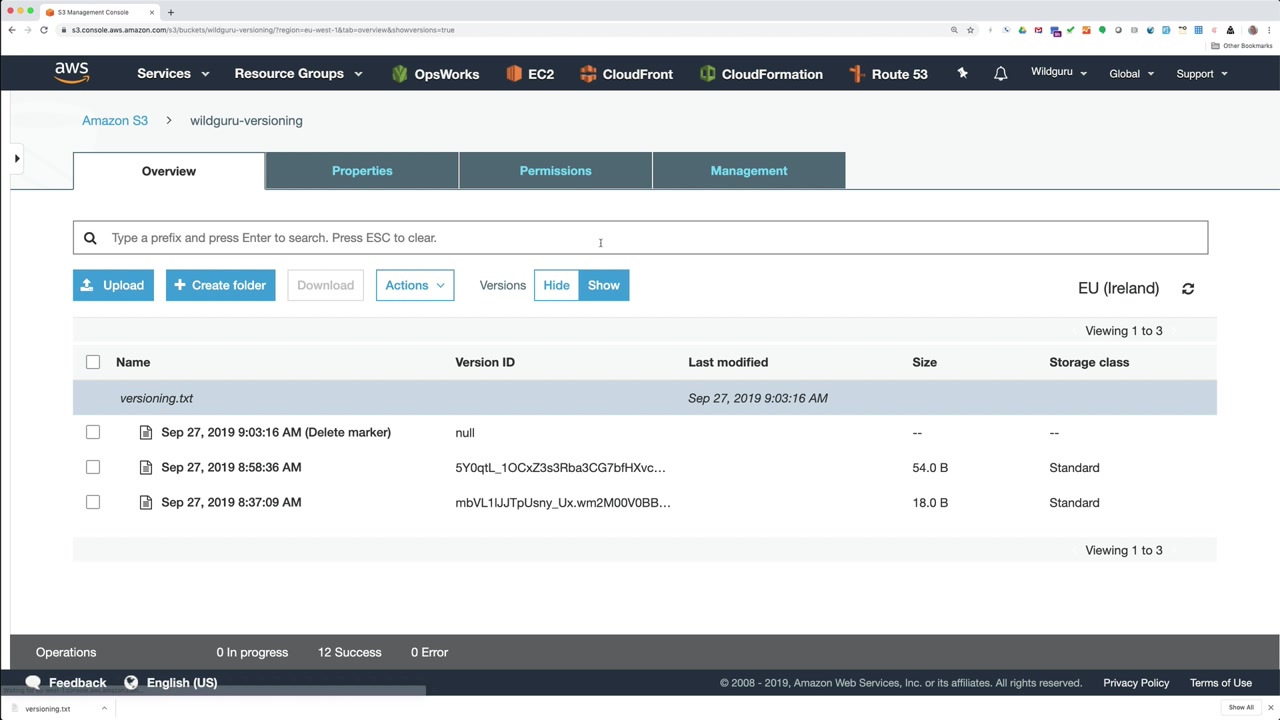This screenshot has width=1280, height=720.
Task: Reload the browser page
Action: [44, 30]
